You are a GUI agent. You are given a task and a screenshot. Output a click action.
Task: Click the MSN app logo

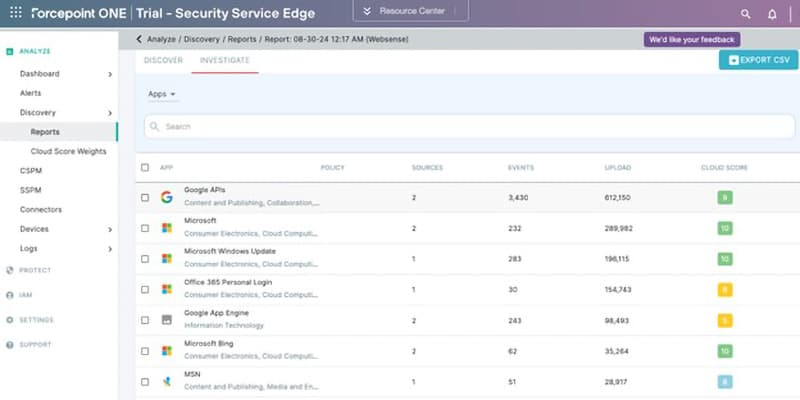coord(167,381)
